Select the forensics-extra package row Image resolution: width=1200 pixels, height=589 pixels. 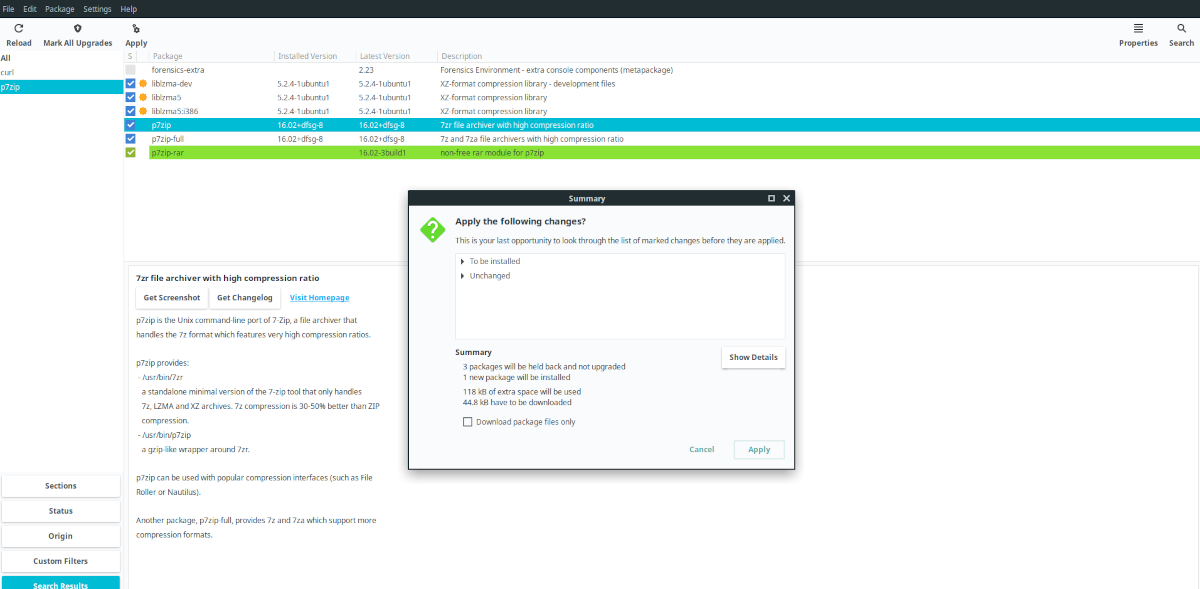[x=661, y=70]
